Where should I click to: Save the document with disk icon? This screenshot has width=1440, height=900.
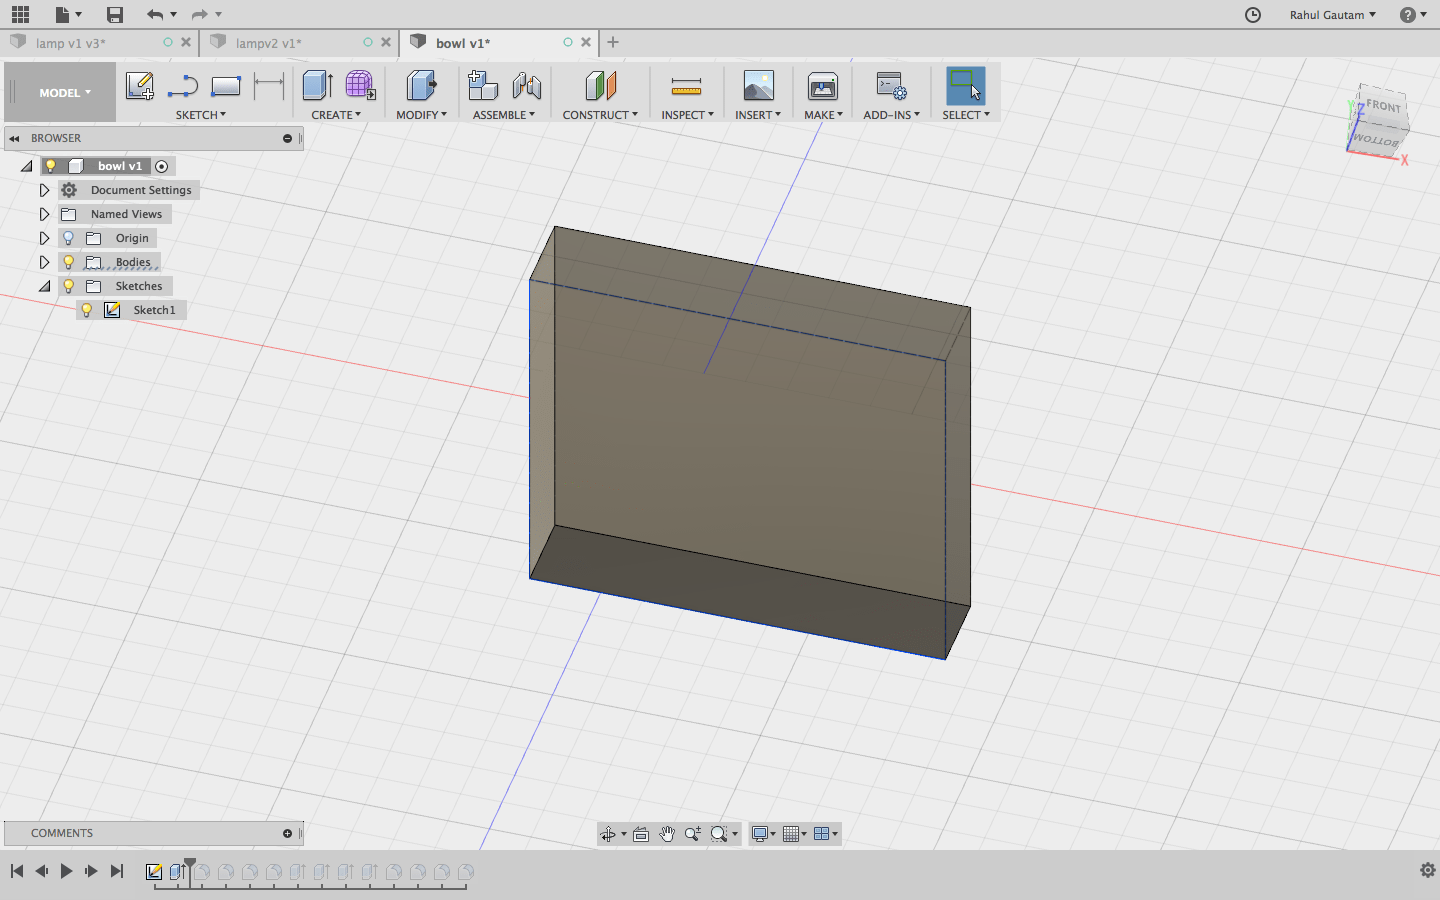coord(115,14)
